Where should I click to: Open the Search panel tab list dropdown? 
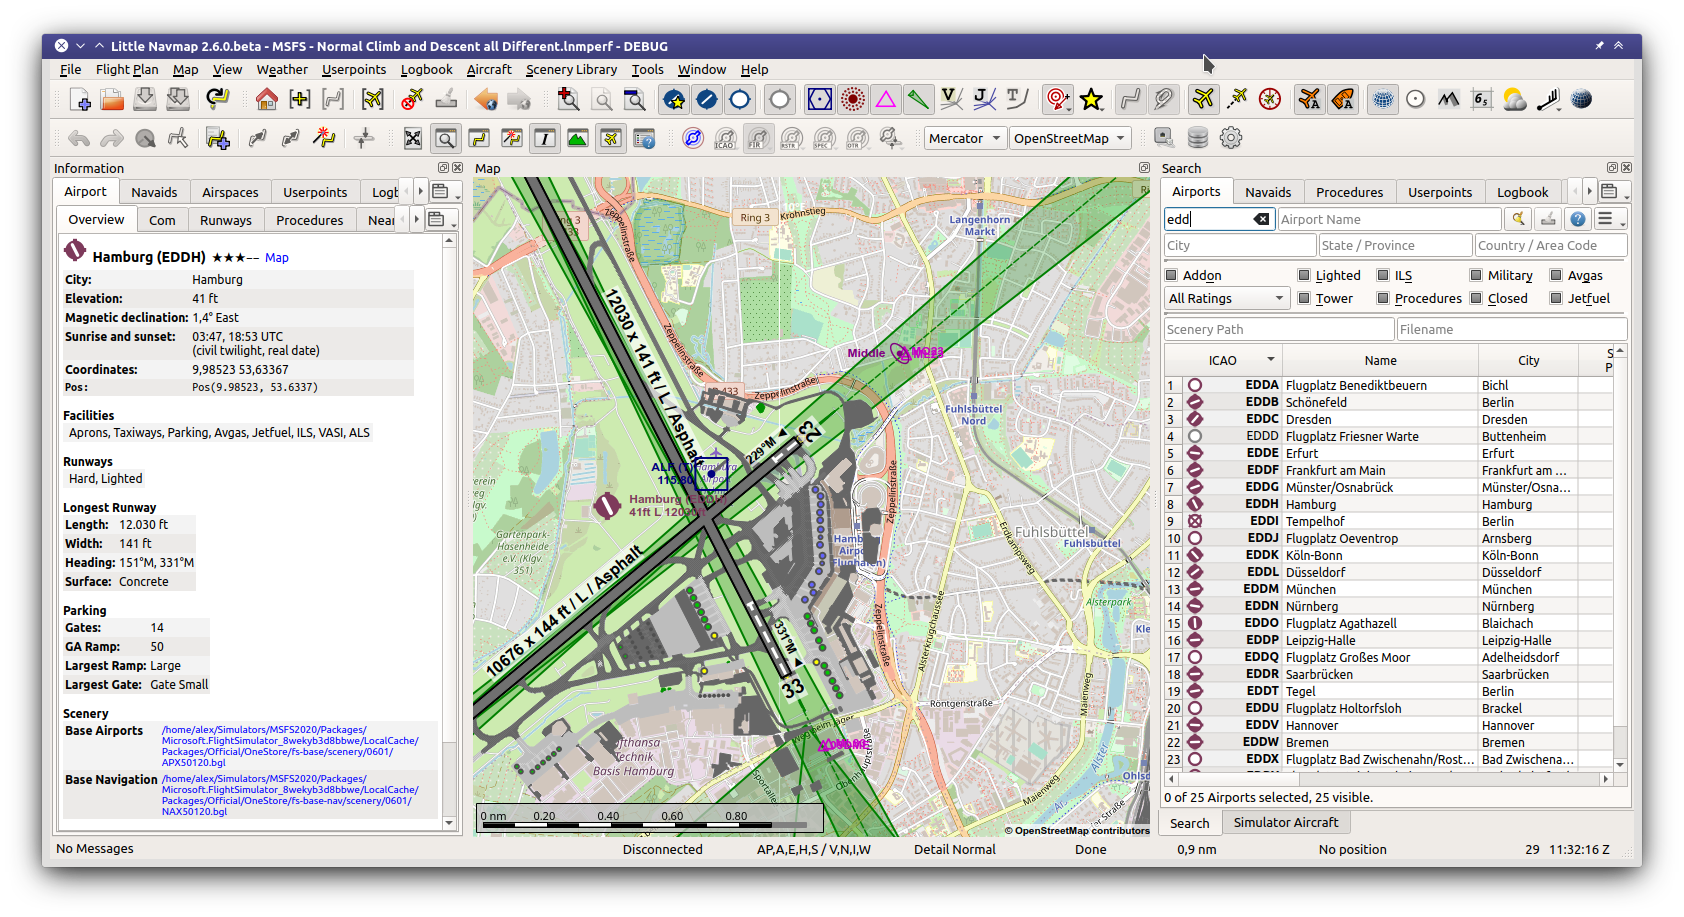point(1613,191)
